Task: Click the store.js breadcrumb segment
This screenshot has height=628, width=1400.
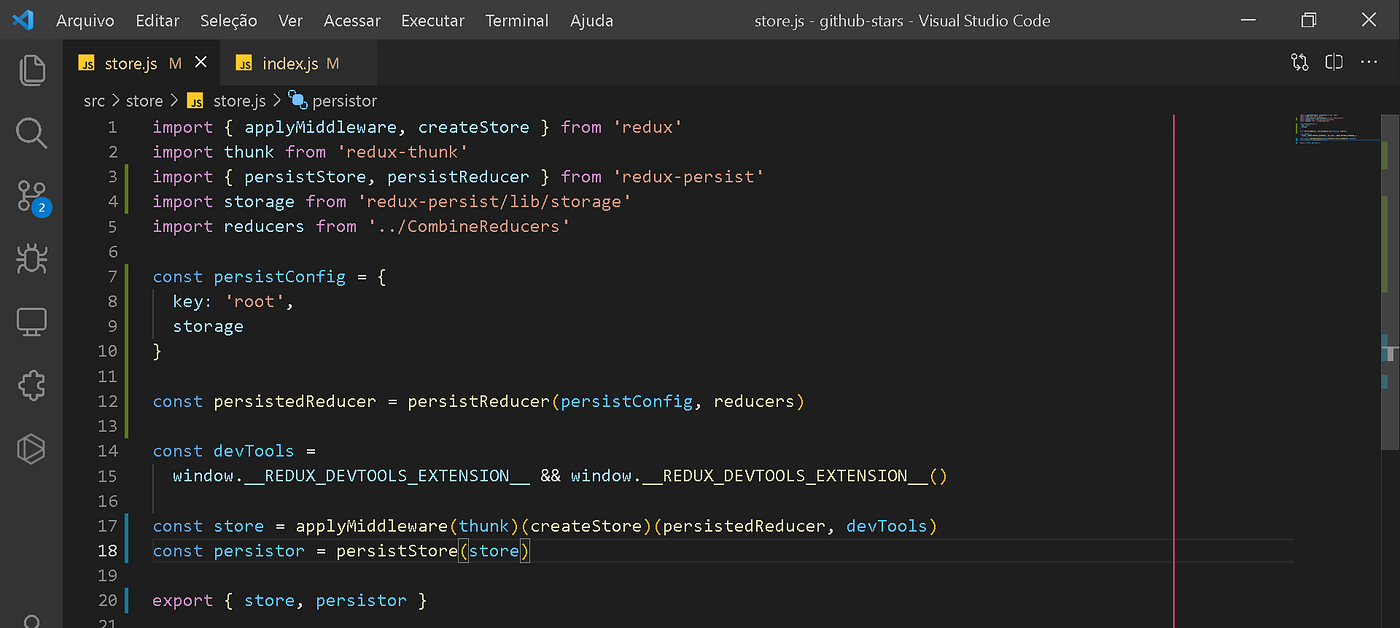Action: coord(239,100)
